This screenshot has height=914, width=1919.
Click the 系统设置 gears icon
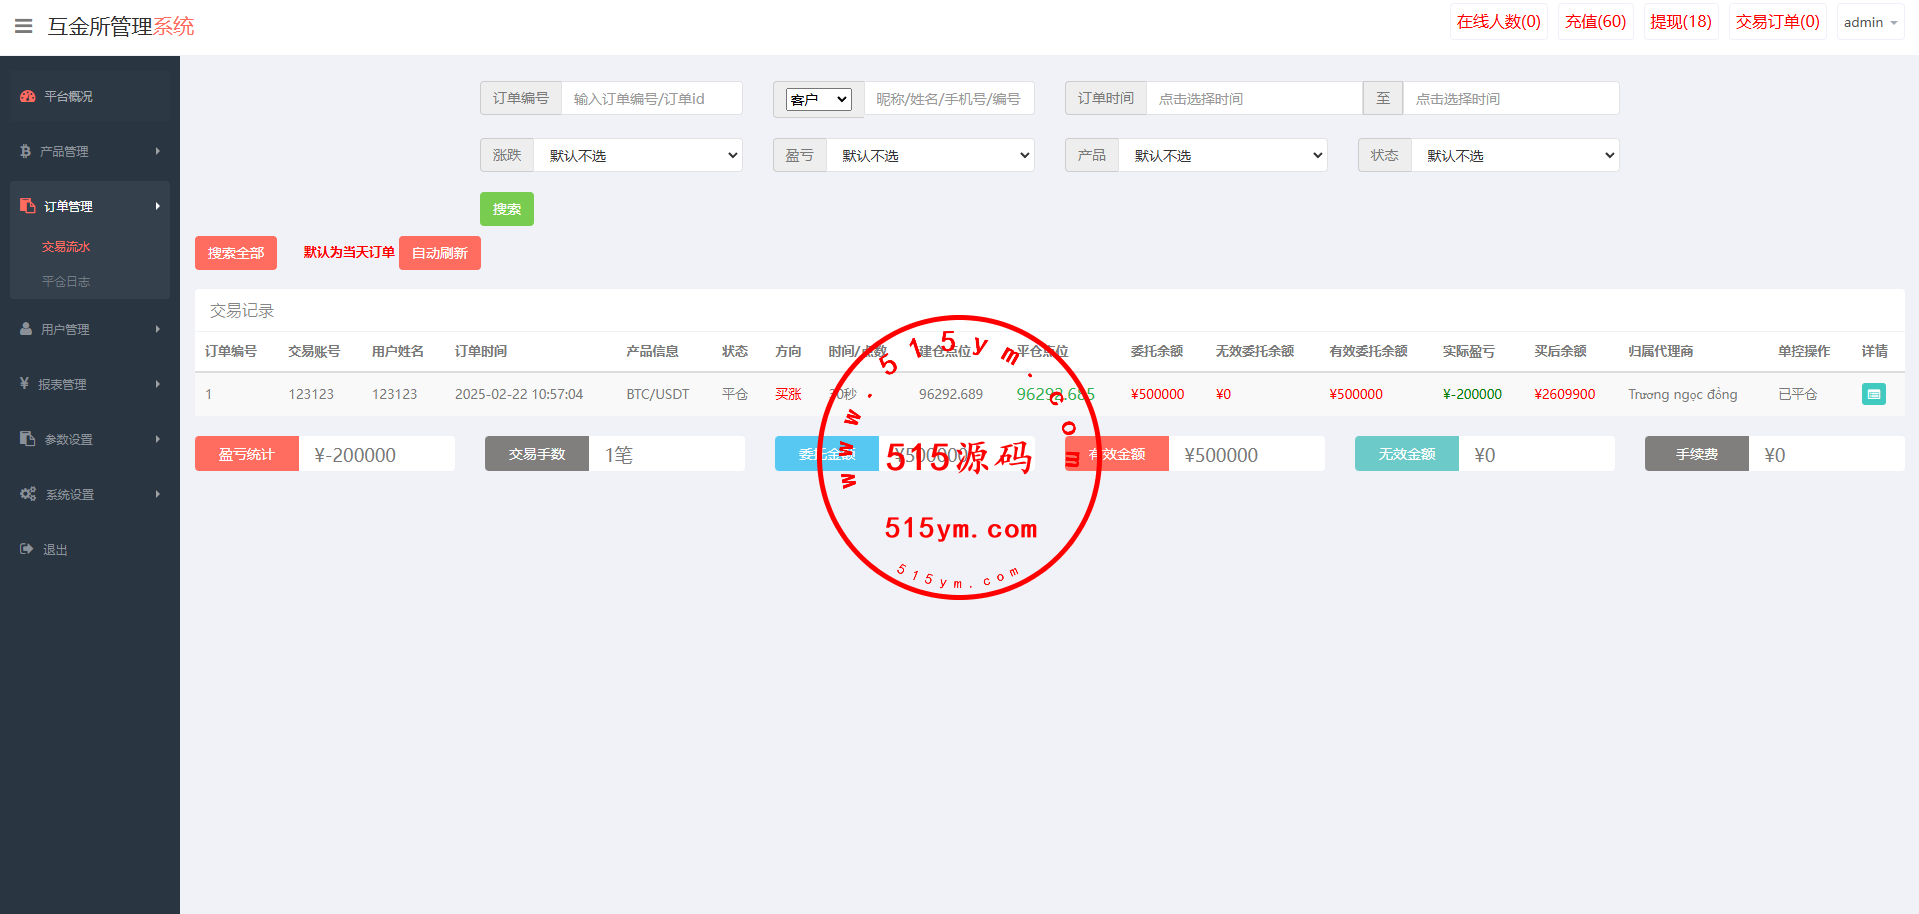pos(28,494)
